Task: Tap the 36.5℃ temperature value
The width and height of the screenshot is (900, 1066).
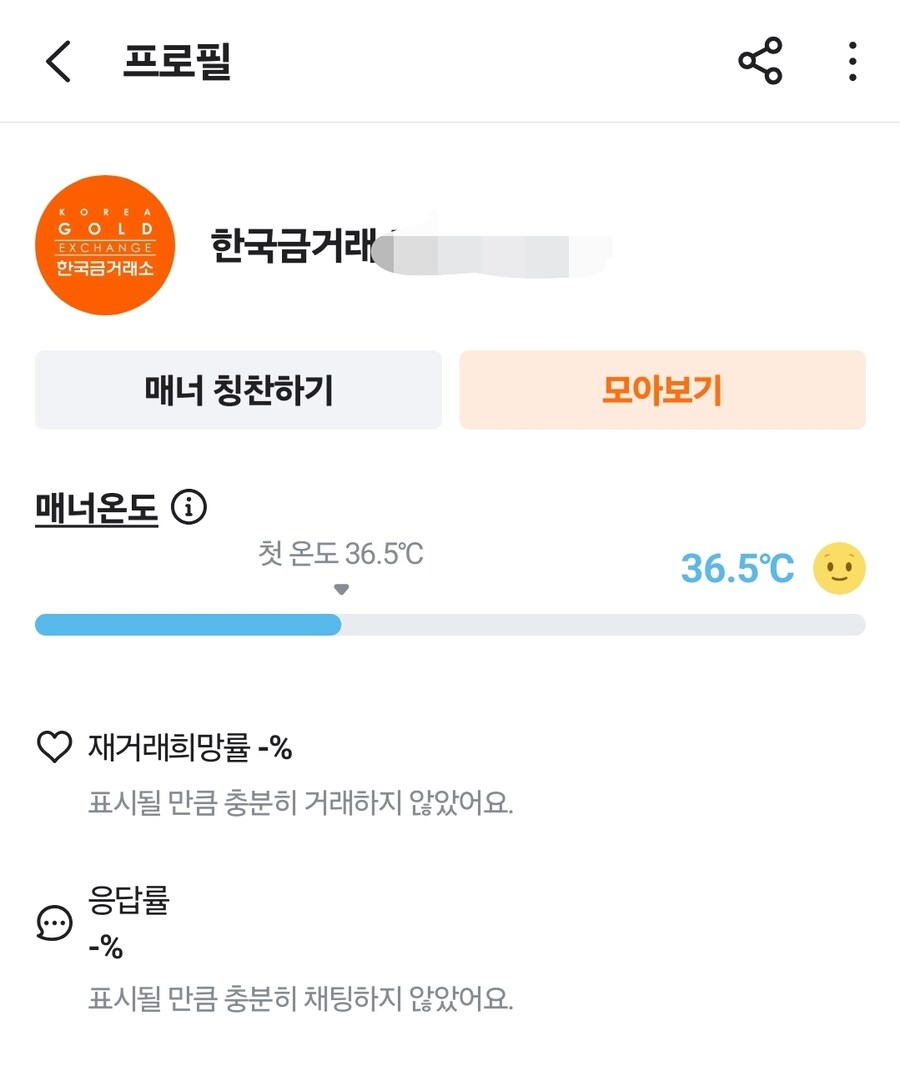Action: [737, 569]
